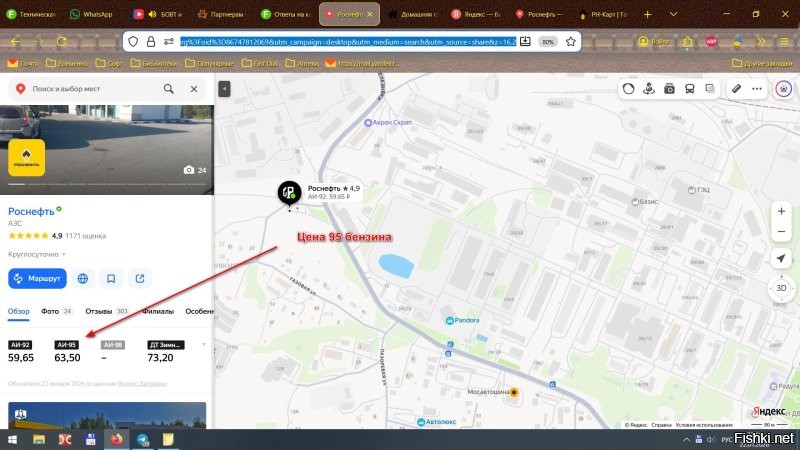The width and height of the screenshot is (800, 450).
Task: Expand the Круглосуточно hours dropdown
Action: [x=37, y=254]
